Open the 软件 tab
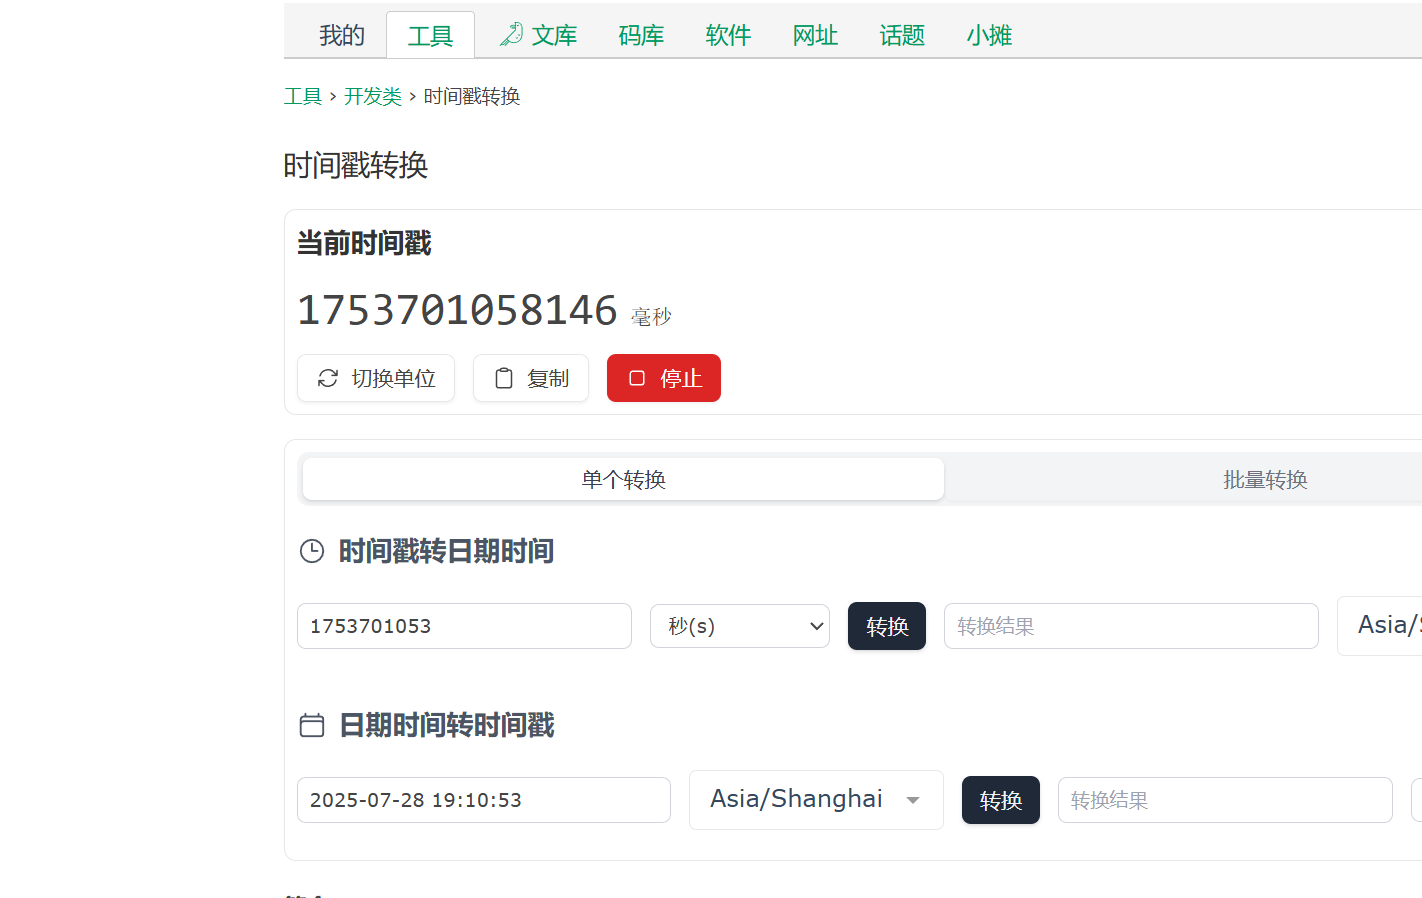 coord(728,35)
